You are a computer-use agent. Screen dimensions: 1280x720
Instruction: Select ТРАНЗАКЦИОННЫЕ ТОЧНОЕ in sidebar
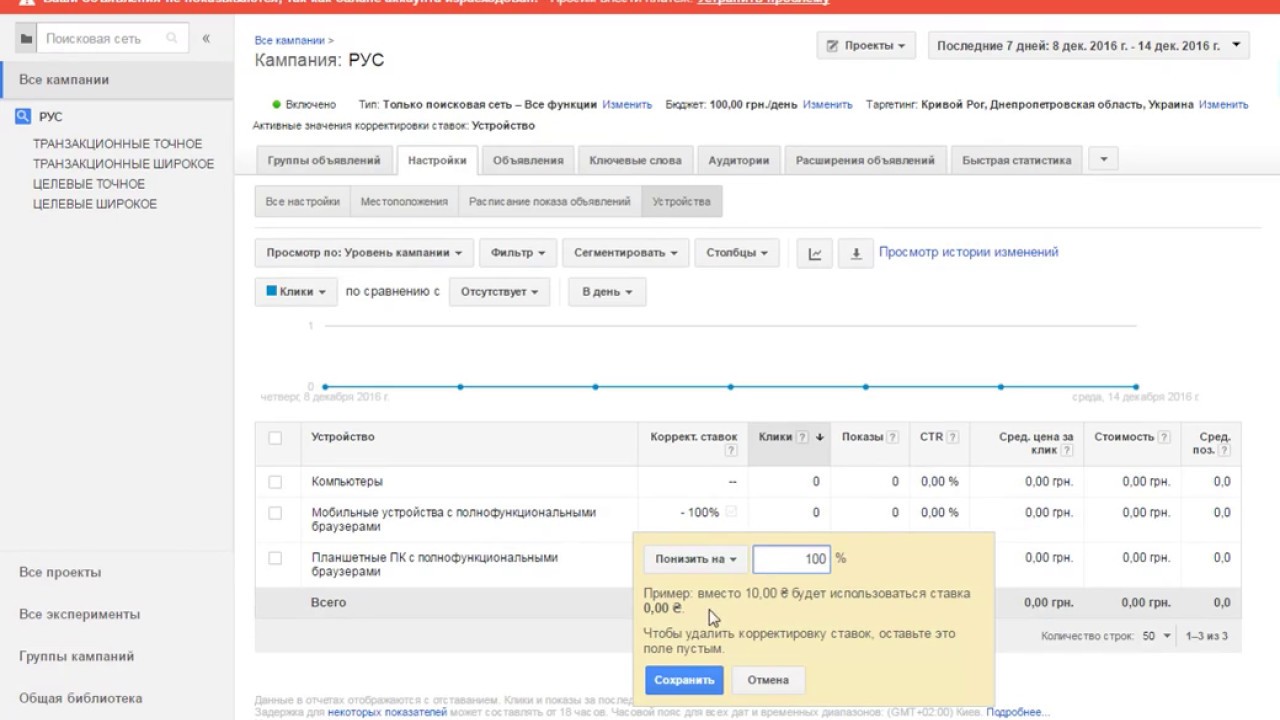click(x=117, y=144)
